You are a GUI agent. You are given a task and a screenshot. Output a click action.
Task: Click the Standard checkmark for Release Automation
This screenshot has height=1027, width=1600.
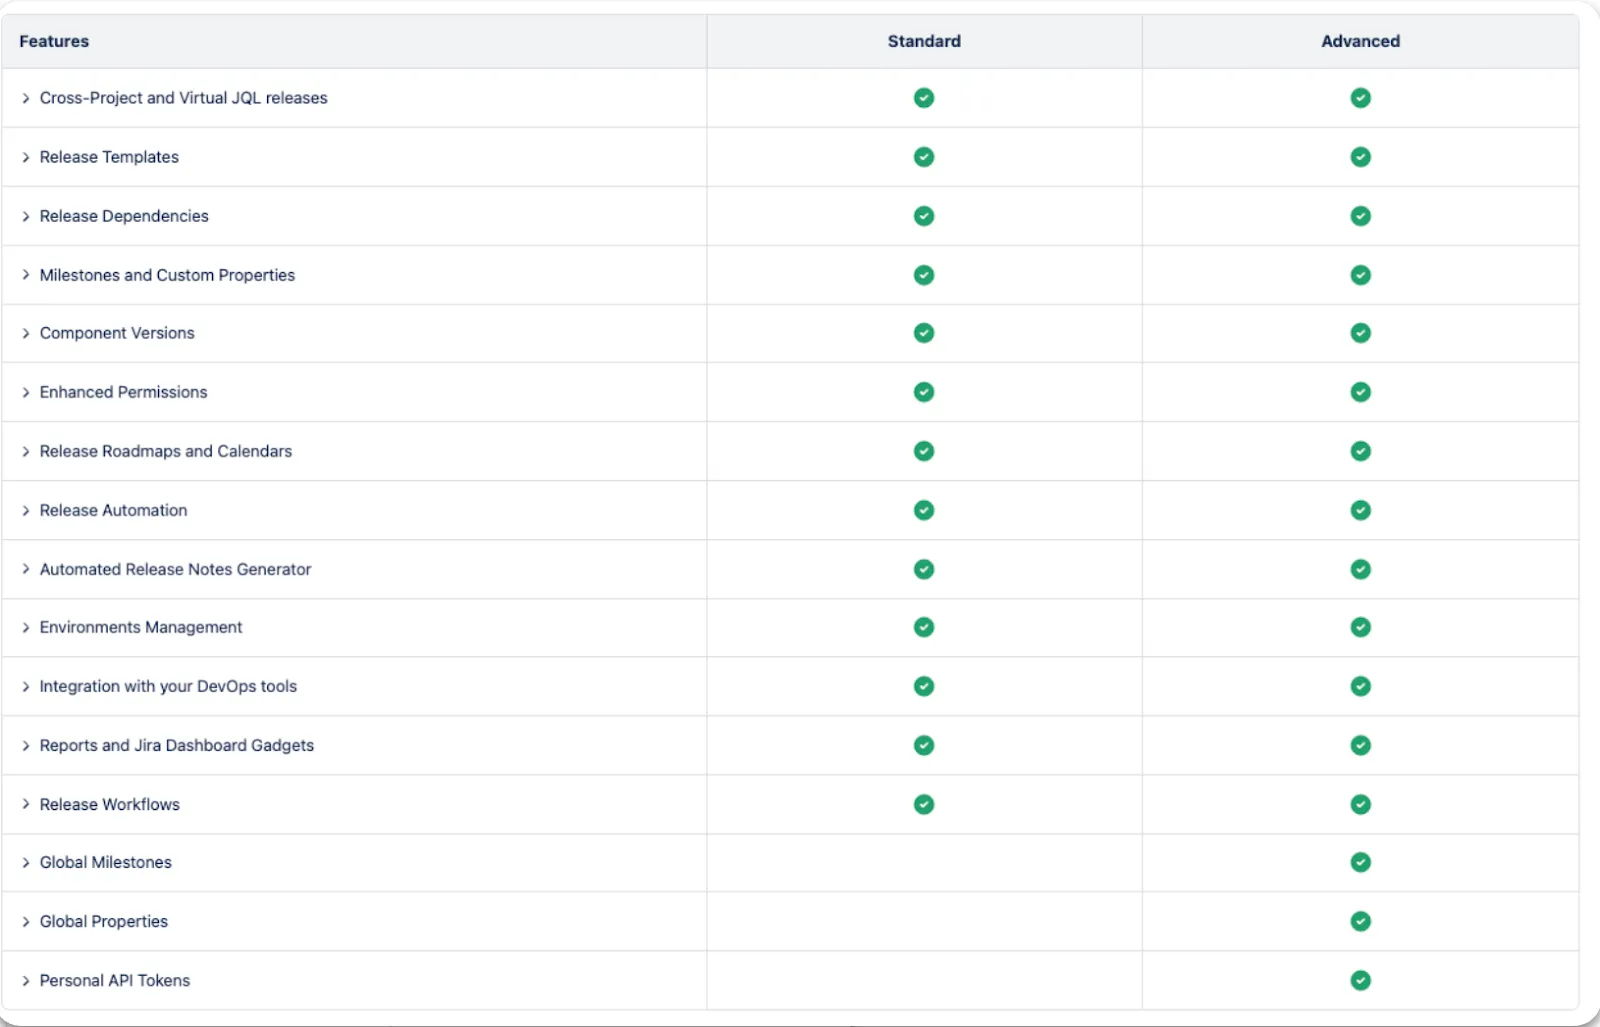923,510
